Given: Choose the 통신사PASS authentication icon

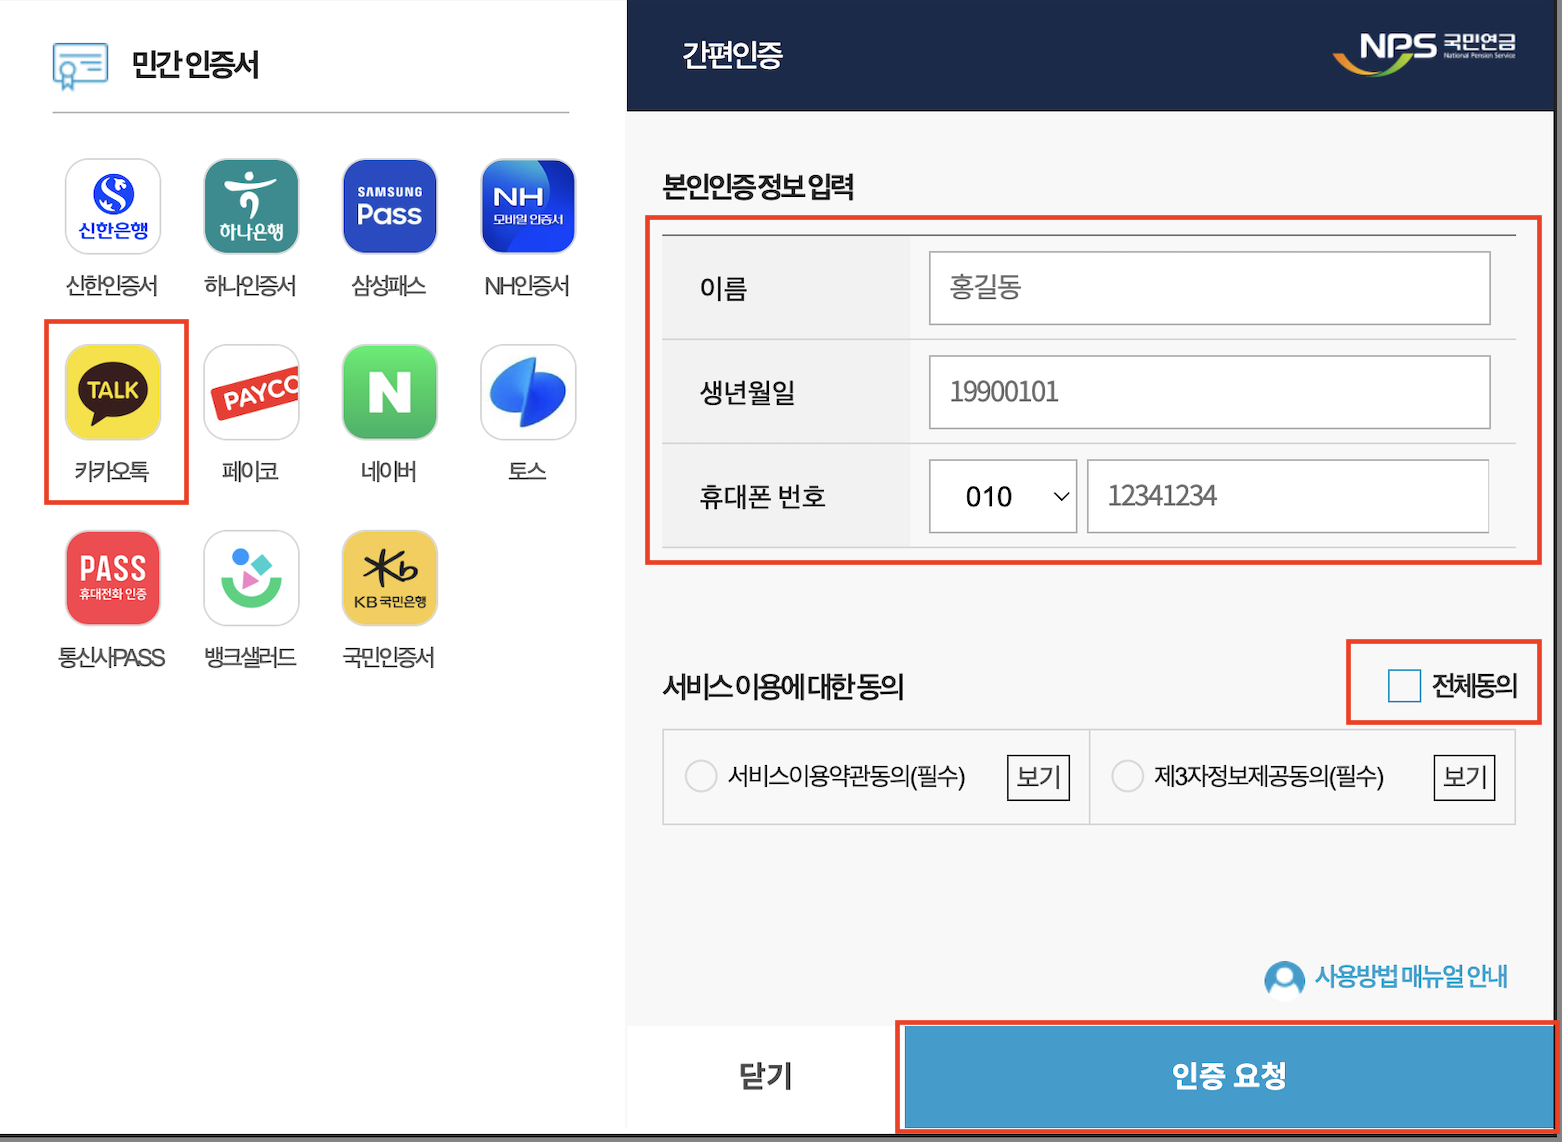Looking at the screenshot, I should pos(113,577).
